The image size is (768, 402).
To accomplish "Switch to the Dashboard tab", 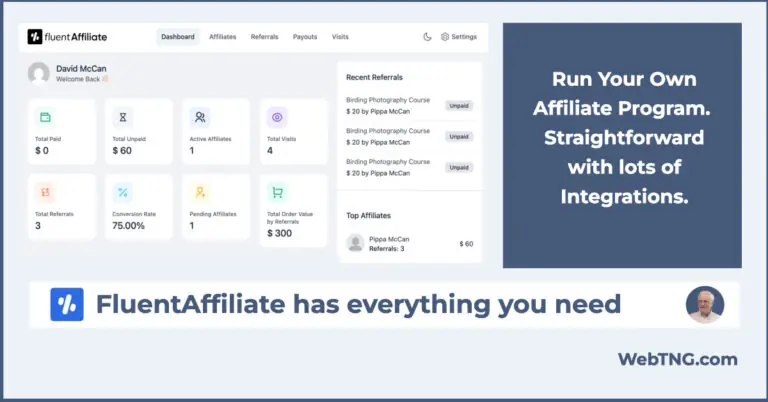I will [178, 37].
